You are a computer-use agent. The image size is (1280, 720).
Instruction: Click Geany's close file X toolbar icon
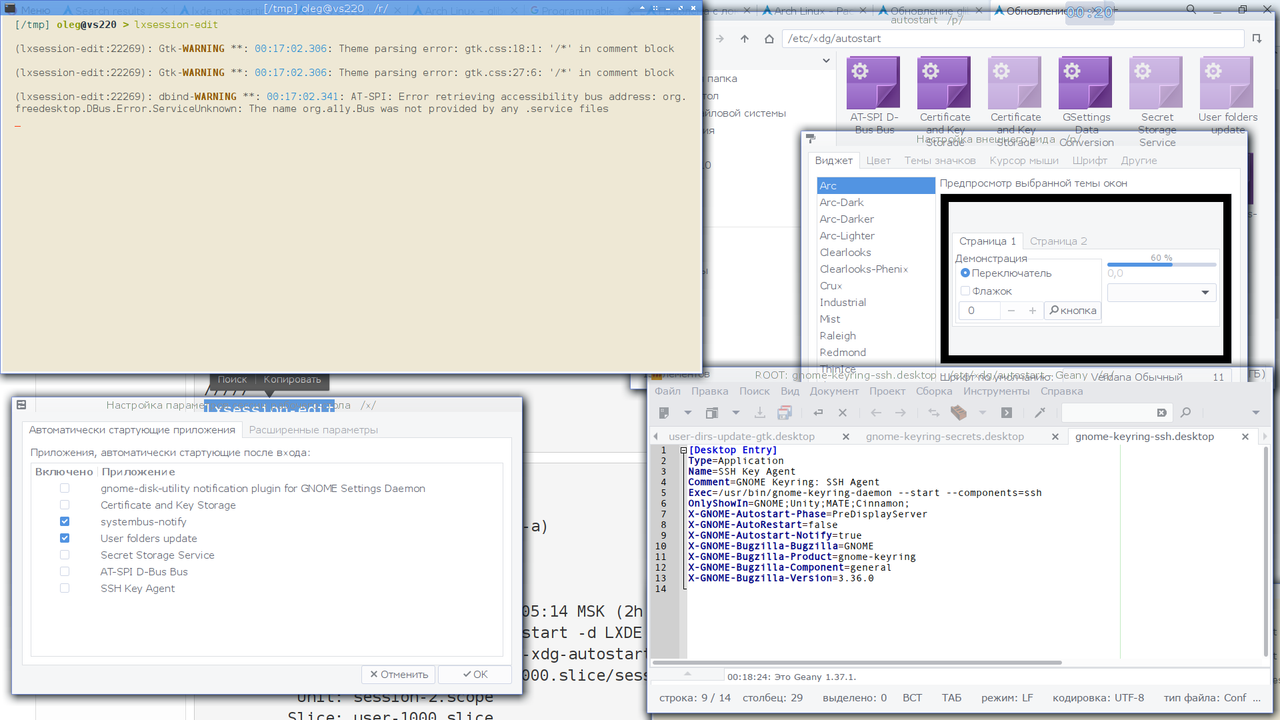click(842, 412)
